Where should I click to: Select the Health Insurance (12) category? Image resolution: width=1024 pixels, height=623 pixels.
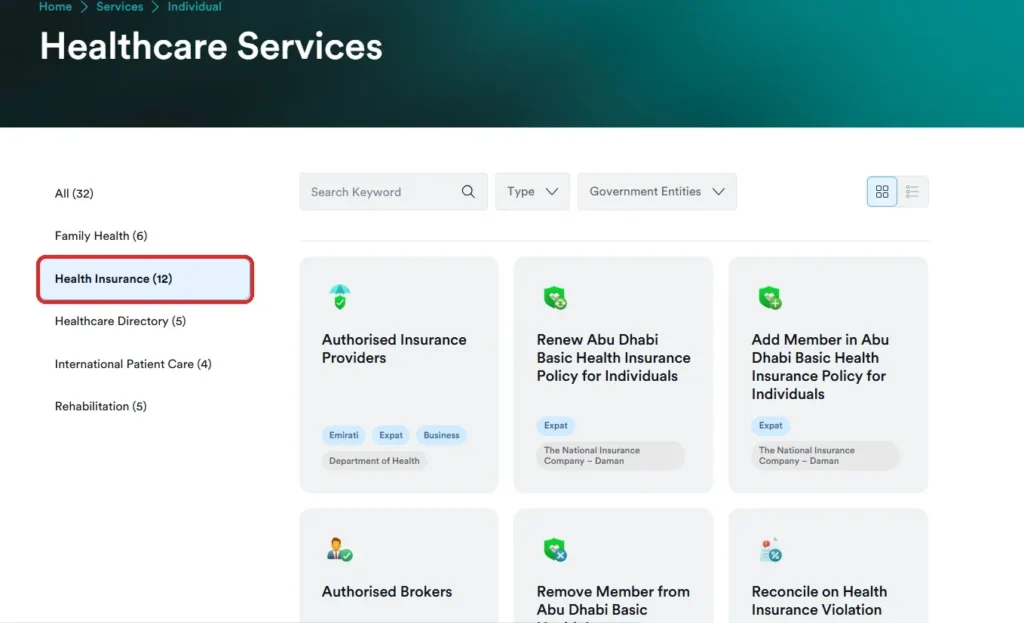pos(145,279)
